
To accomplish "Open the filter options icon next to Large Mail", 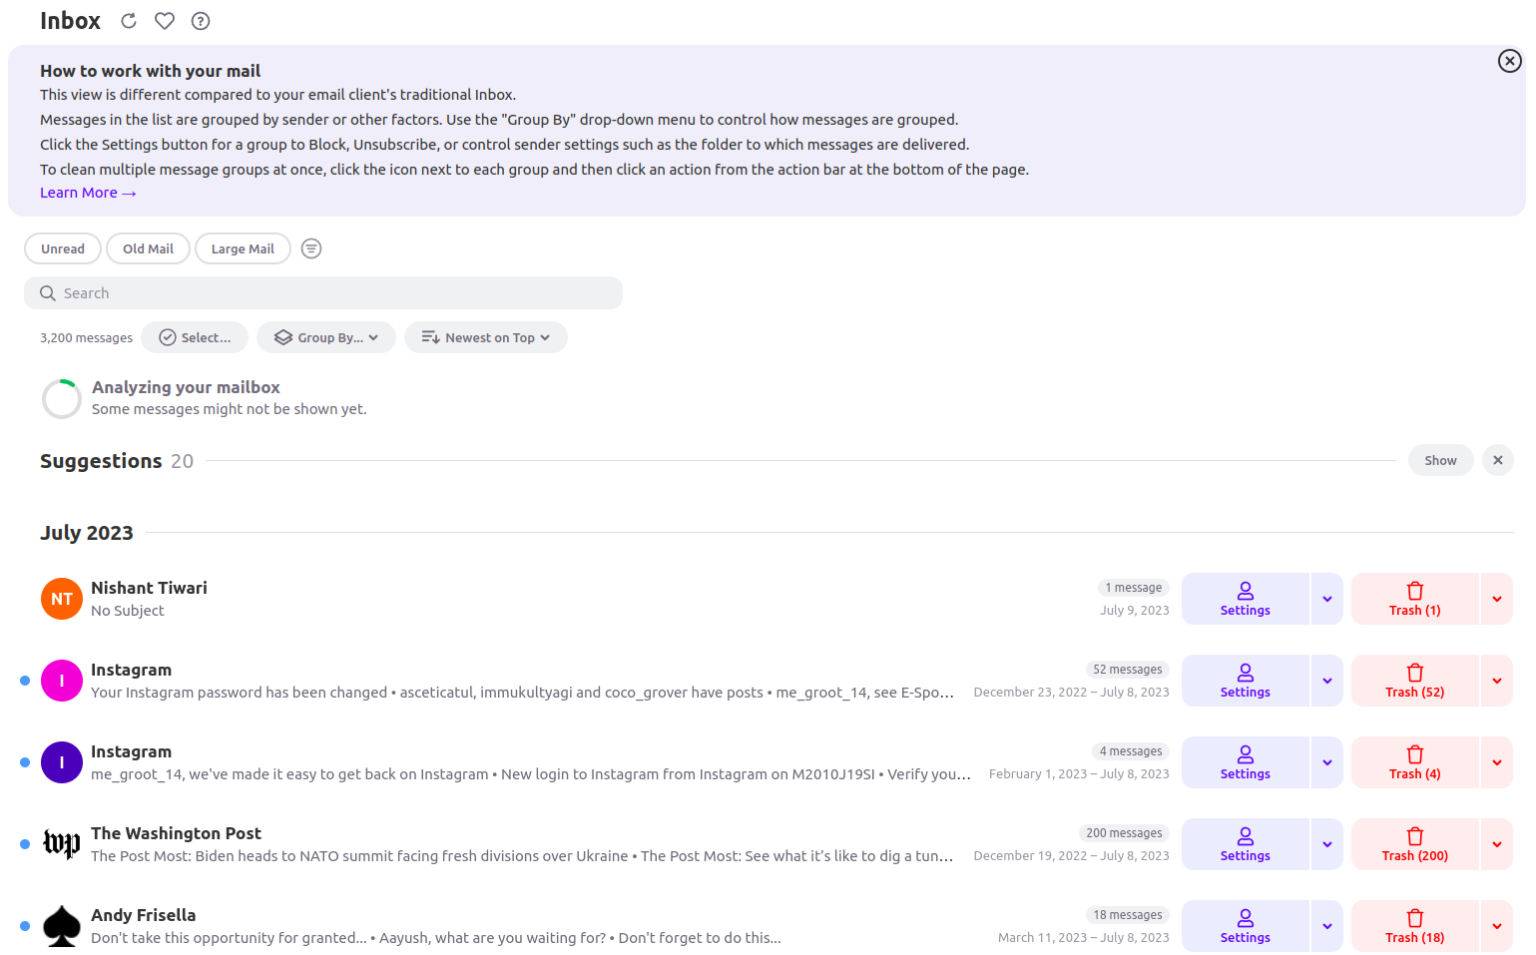I will tap(312, 249).
